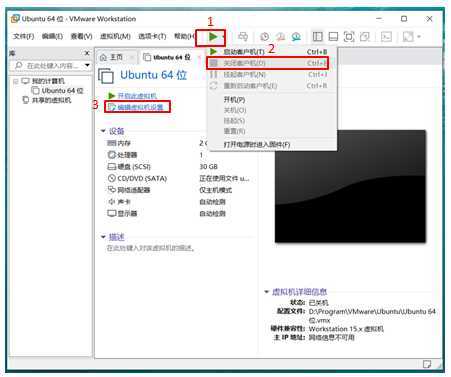Collapse the 描述 section

103,237
